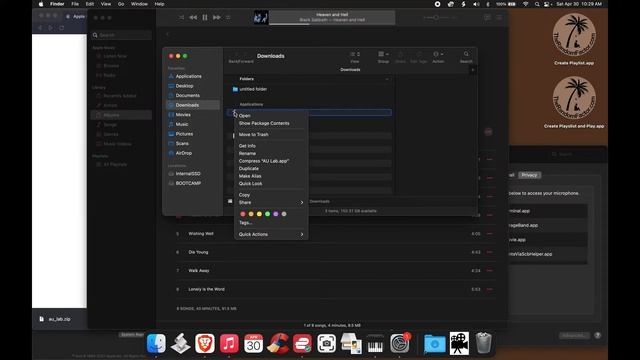Select the Walk Away song row
The height and width of the screenshot is (360, 640).
coord(336,271)
